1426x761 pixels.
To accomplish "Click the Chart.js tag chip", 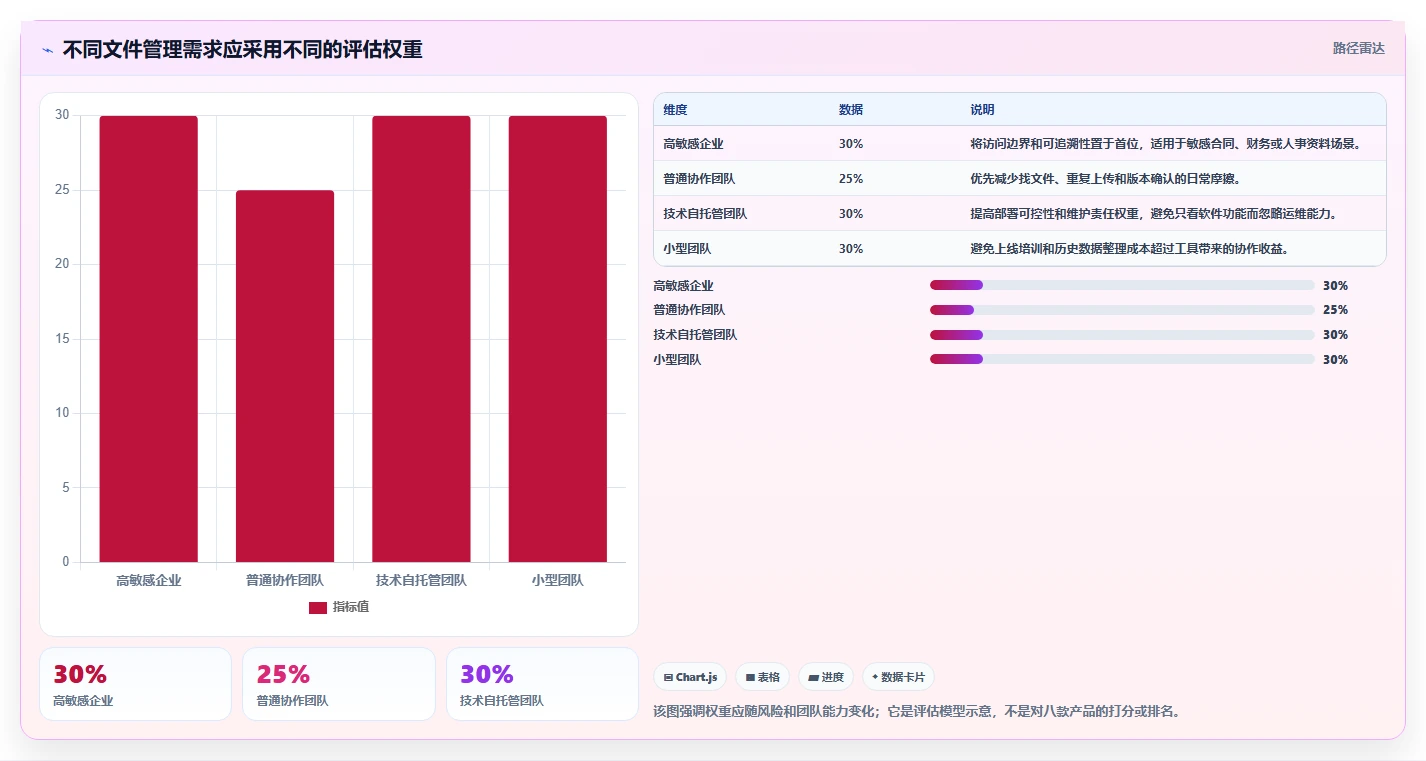I will [690, 677].
